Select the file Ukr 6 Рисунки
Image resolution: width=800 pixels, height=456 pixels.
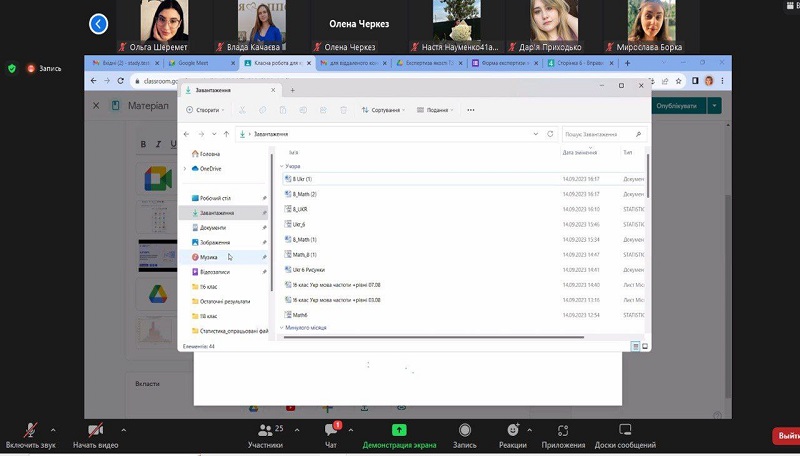click(x=463, y=270)
